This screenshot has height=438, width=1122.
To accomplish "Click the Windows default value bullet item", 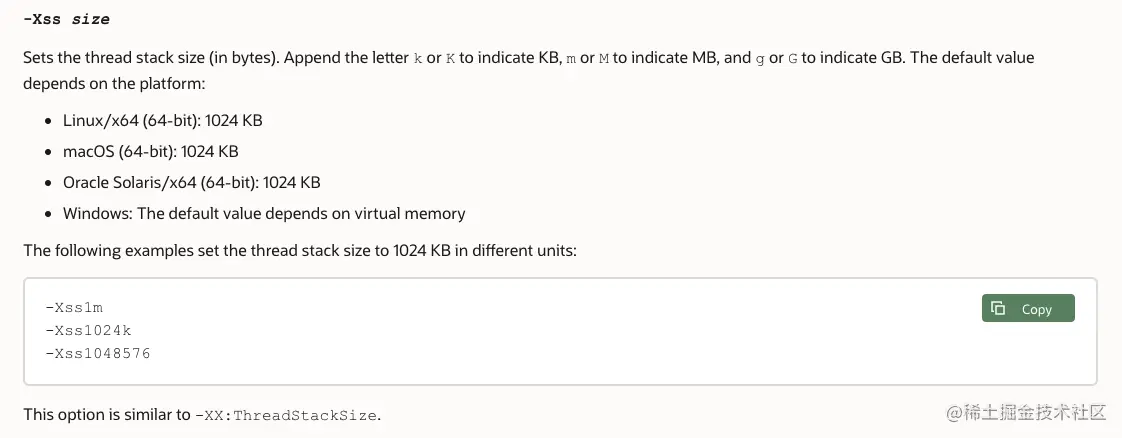I will tap(264, 213).
